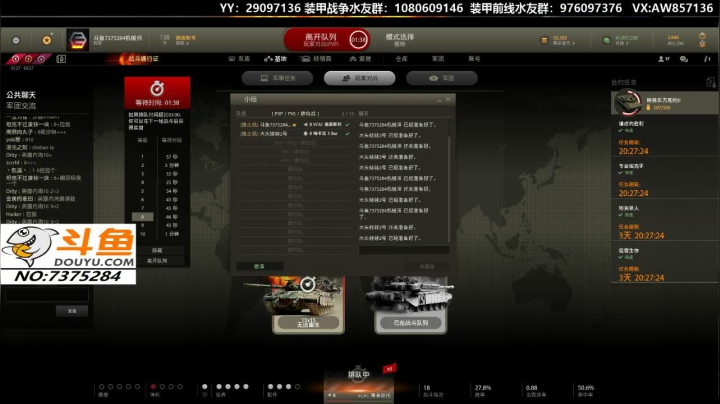Open the player avatar emblem
Image resolution: width=720 pixels, height=404 pixels.
click(x=78, y=40)
